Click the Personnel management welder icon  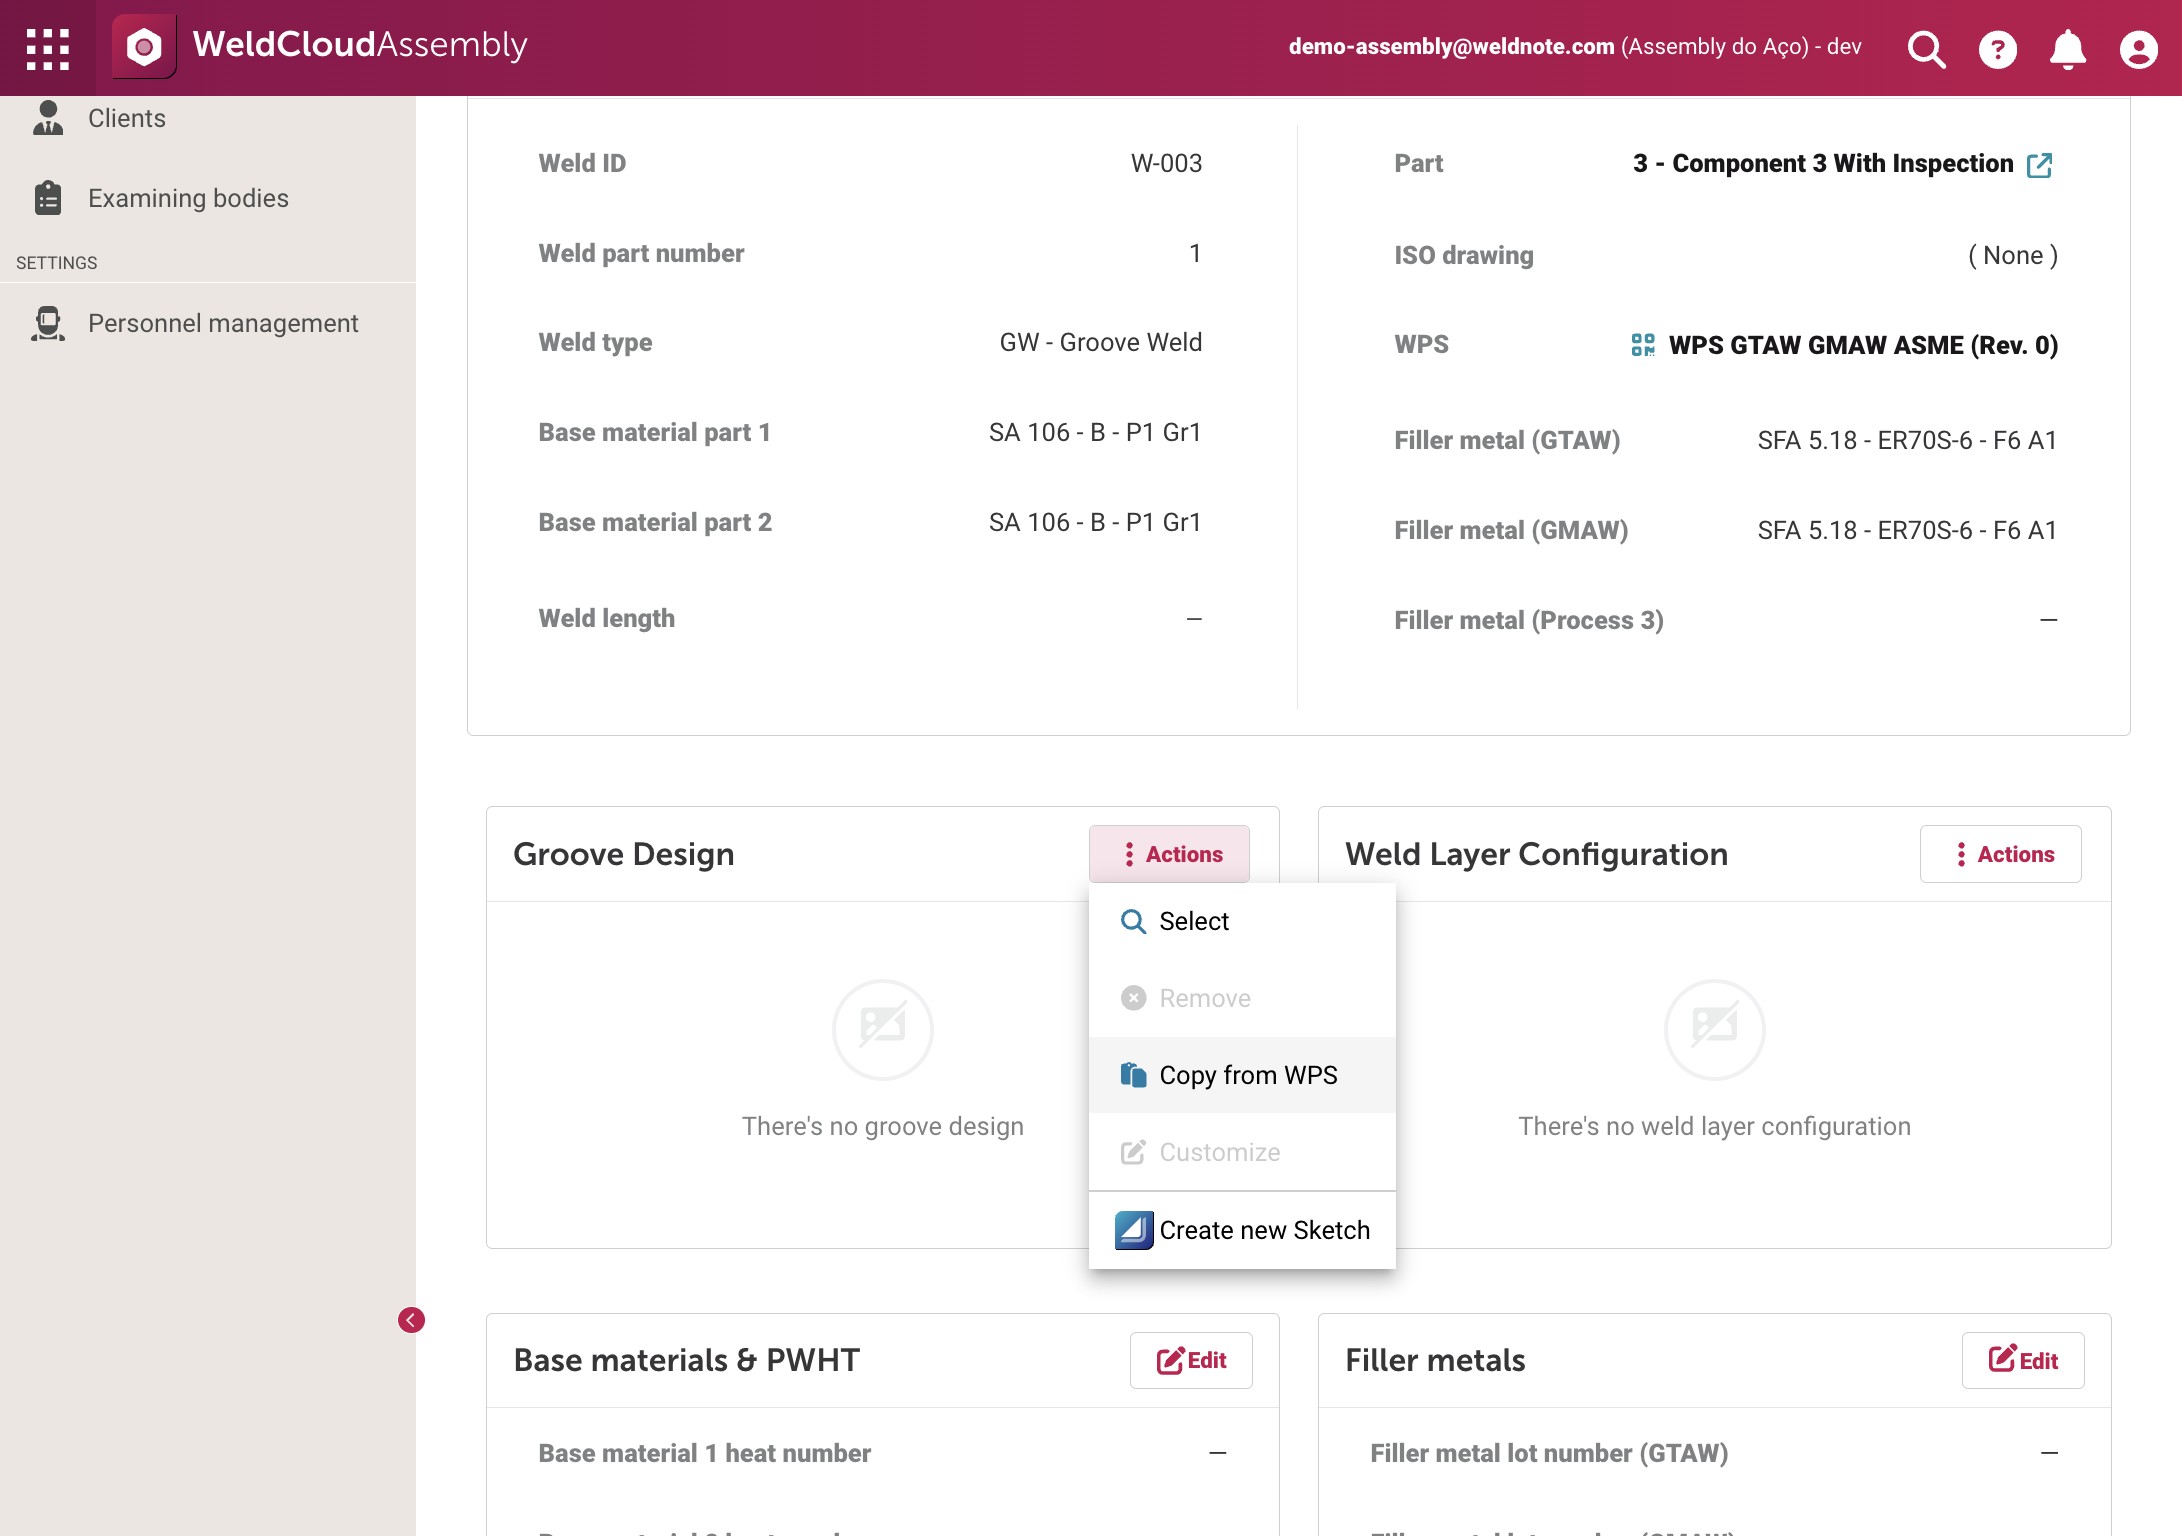tap(47, 323)
